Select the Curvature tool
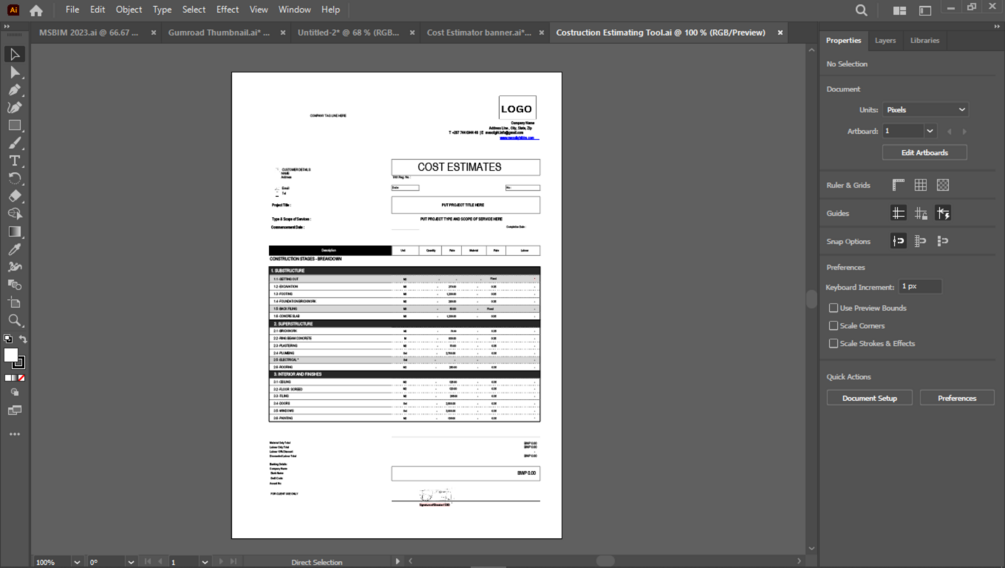This screenshot has width=1005, height=568. [14, 108]
